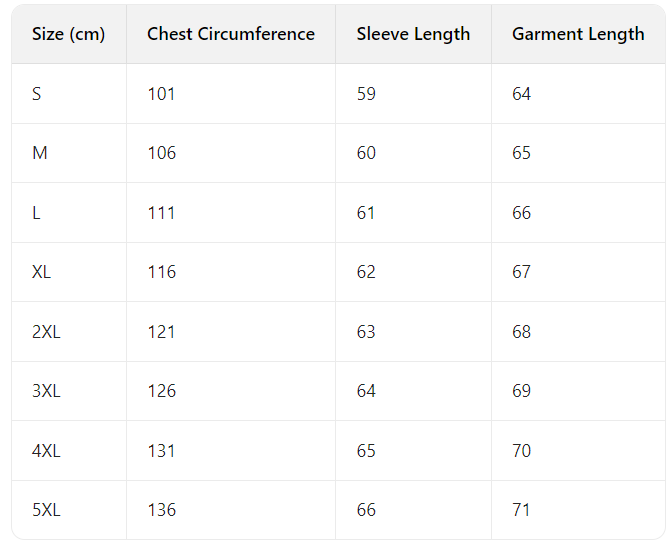Click chest circumference value 101
The width and height of the screenshot is (670, 545).
[x=161, y=94]
